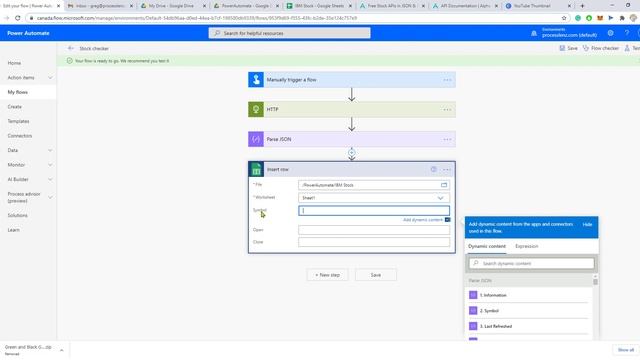Click the 1. Information dynamic content item
The width and height of the screenshot is (640, 360).
click(x=529, y=295)
